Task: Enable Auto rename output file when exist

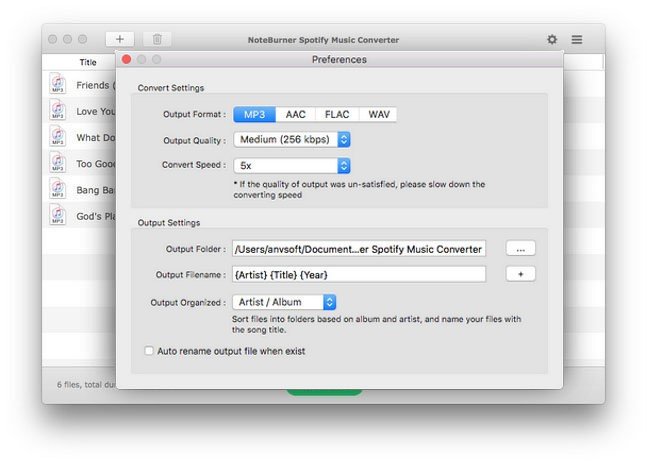Action: tap(149, 351)
